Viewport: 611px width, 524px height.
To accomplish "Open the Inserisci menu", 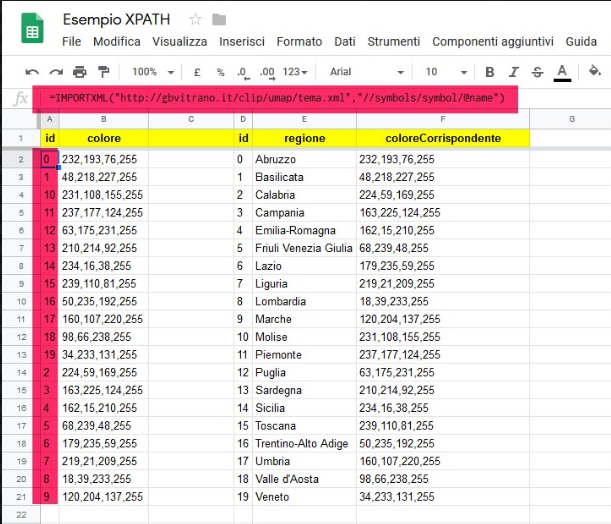I will (242, 42).
